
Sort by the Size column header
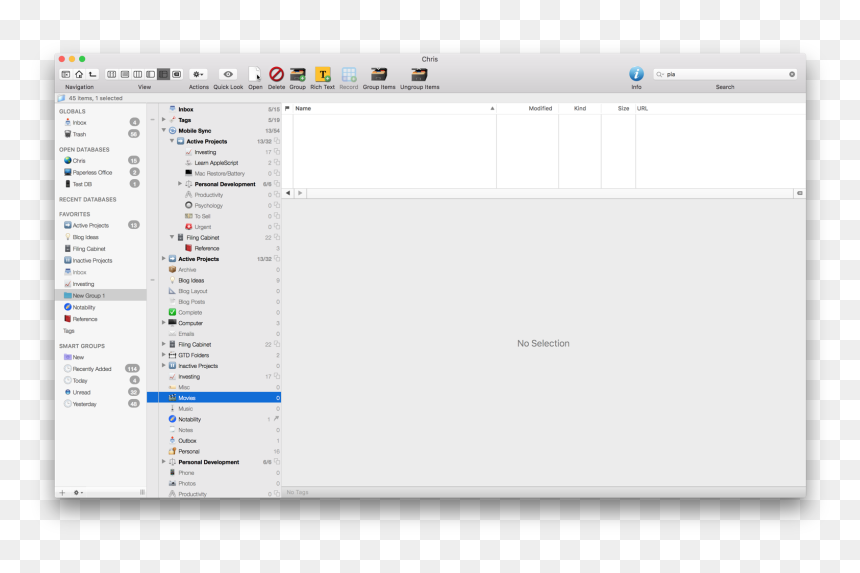tap(618, 109)
